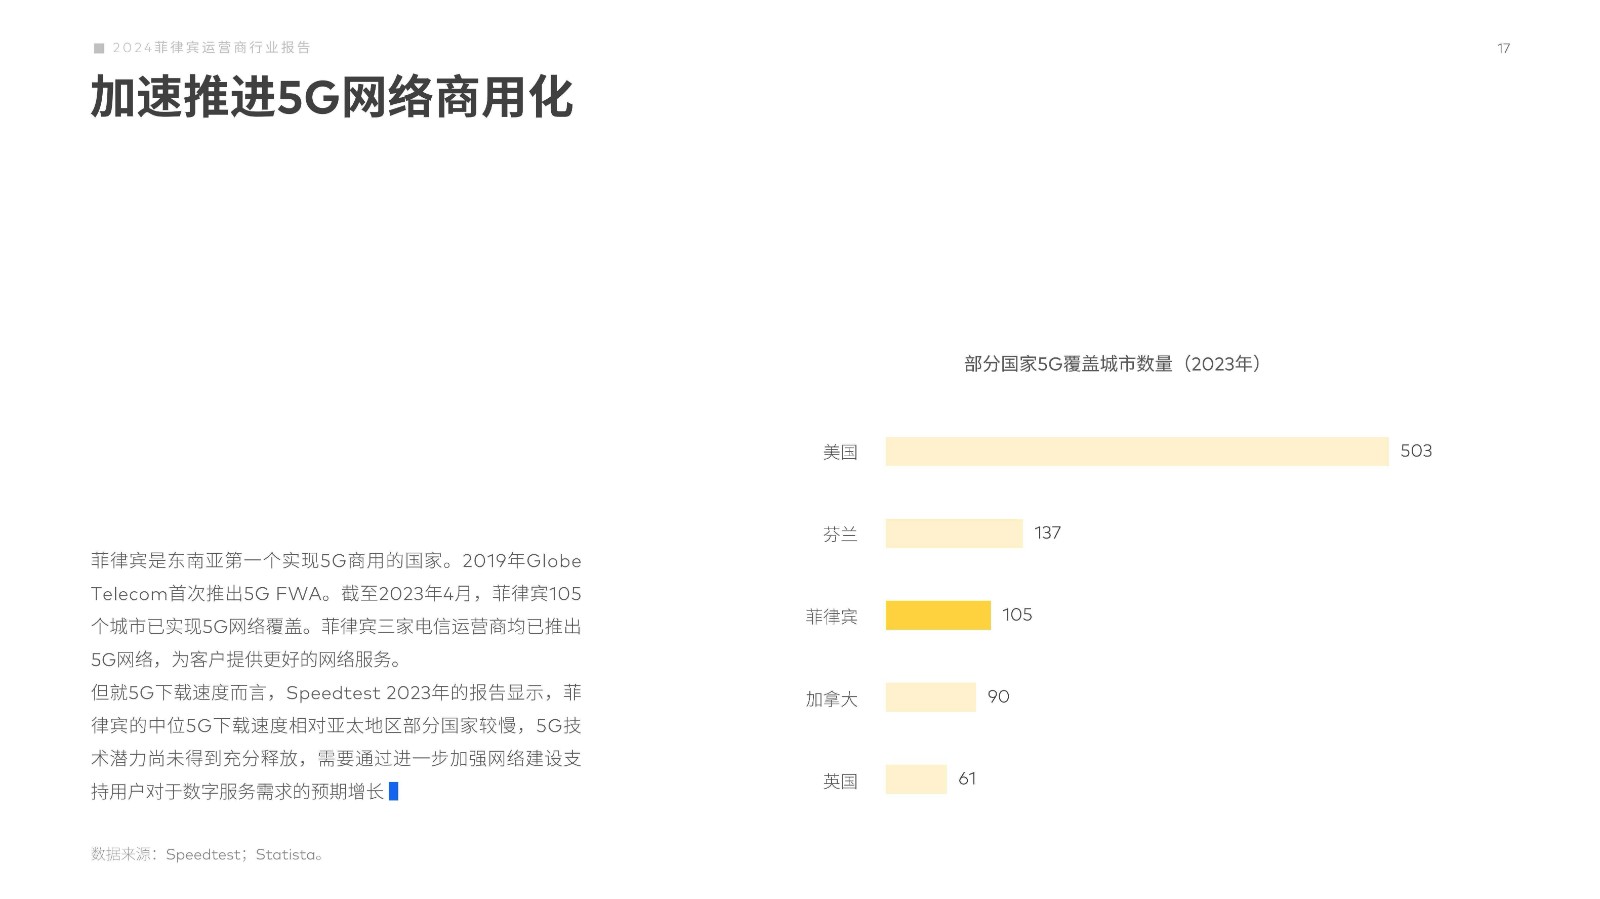Screen dimensions: 1600x899
Task: Click the page number 17
Action: pos(1503,48)
